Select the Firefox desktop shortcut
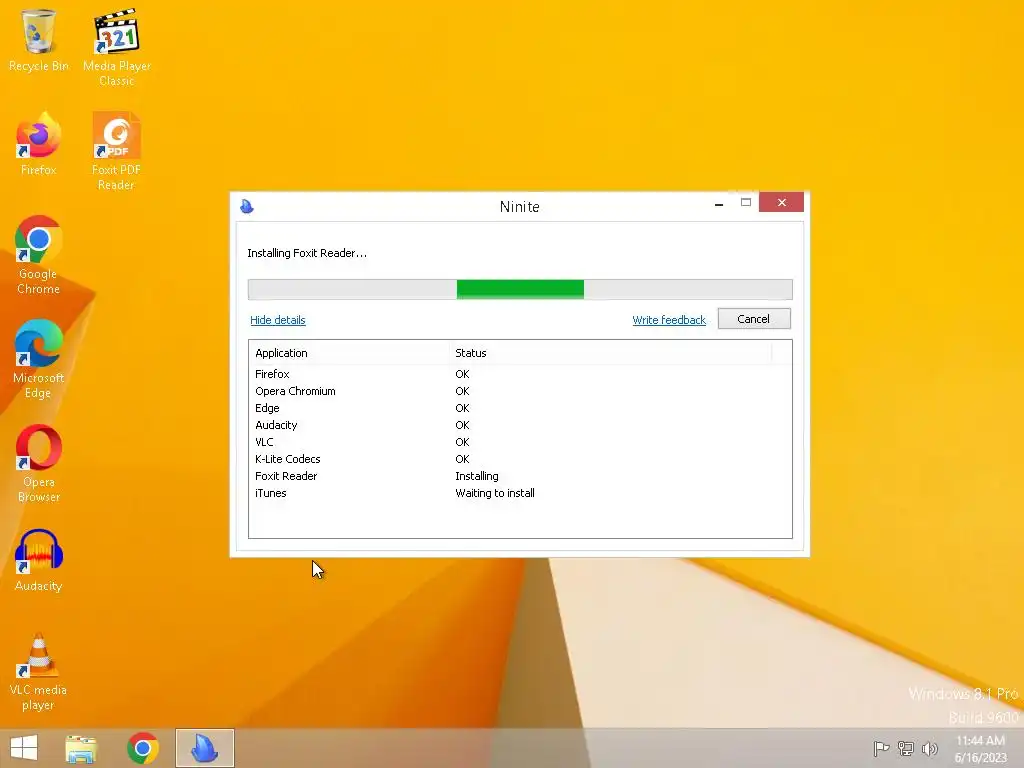 tap(39, 144)
